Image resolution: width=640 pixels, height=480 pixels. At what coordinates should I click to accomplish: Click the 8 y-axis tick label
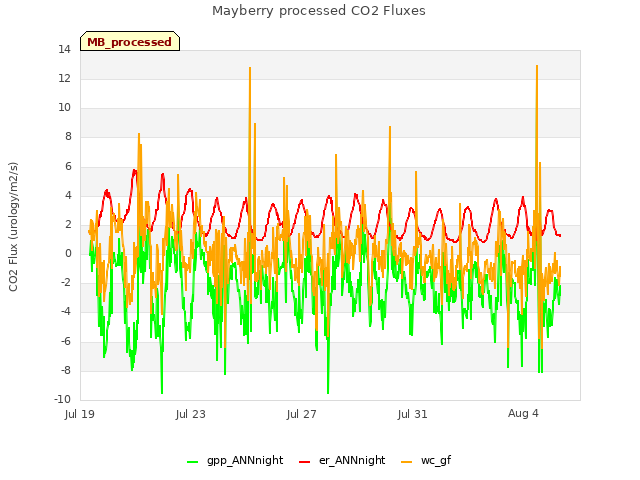click(x=68, y=137)
